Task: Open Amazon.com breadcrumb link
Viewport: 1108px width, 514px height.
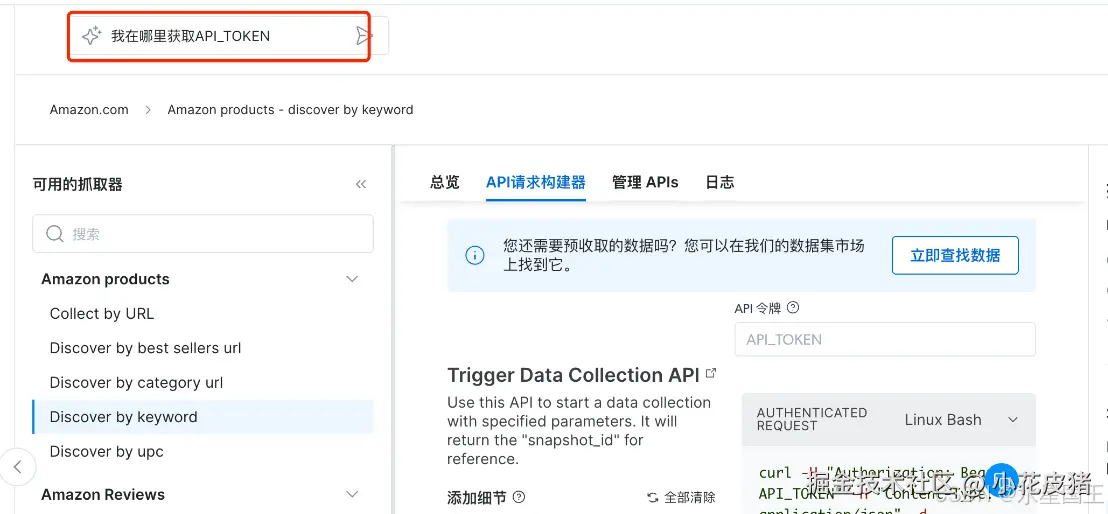Action: point(89,110)
